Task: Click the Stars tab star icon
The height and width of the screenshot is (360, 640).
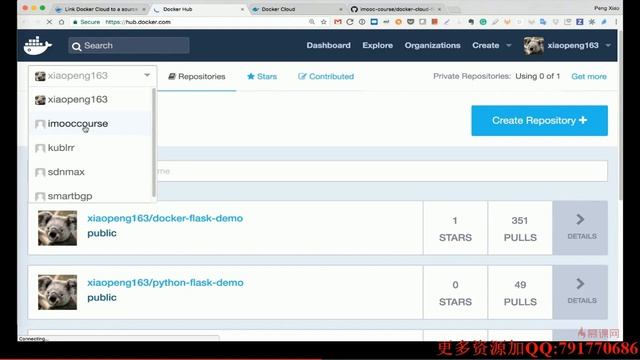Action: tap(251, 76)
